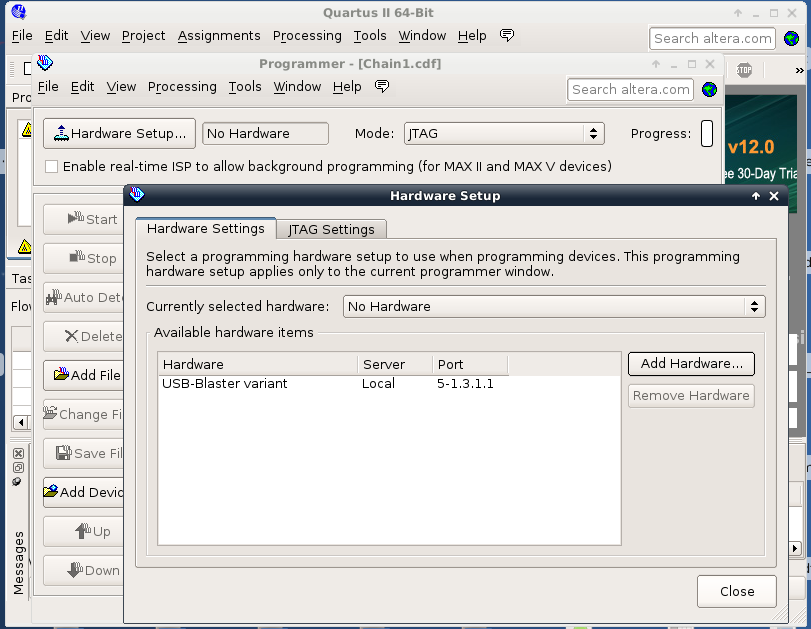Open Assignments menu in Quartus II

pyautogui.click(x=219, y=35)
